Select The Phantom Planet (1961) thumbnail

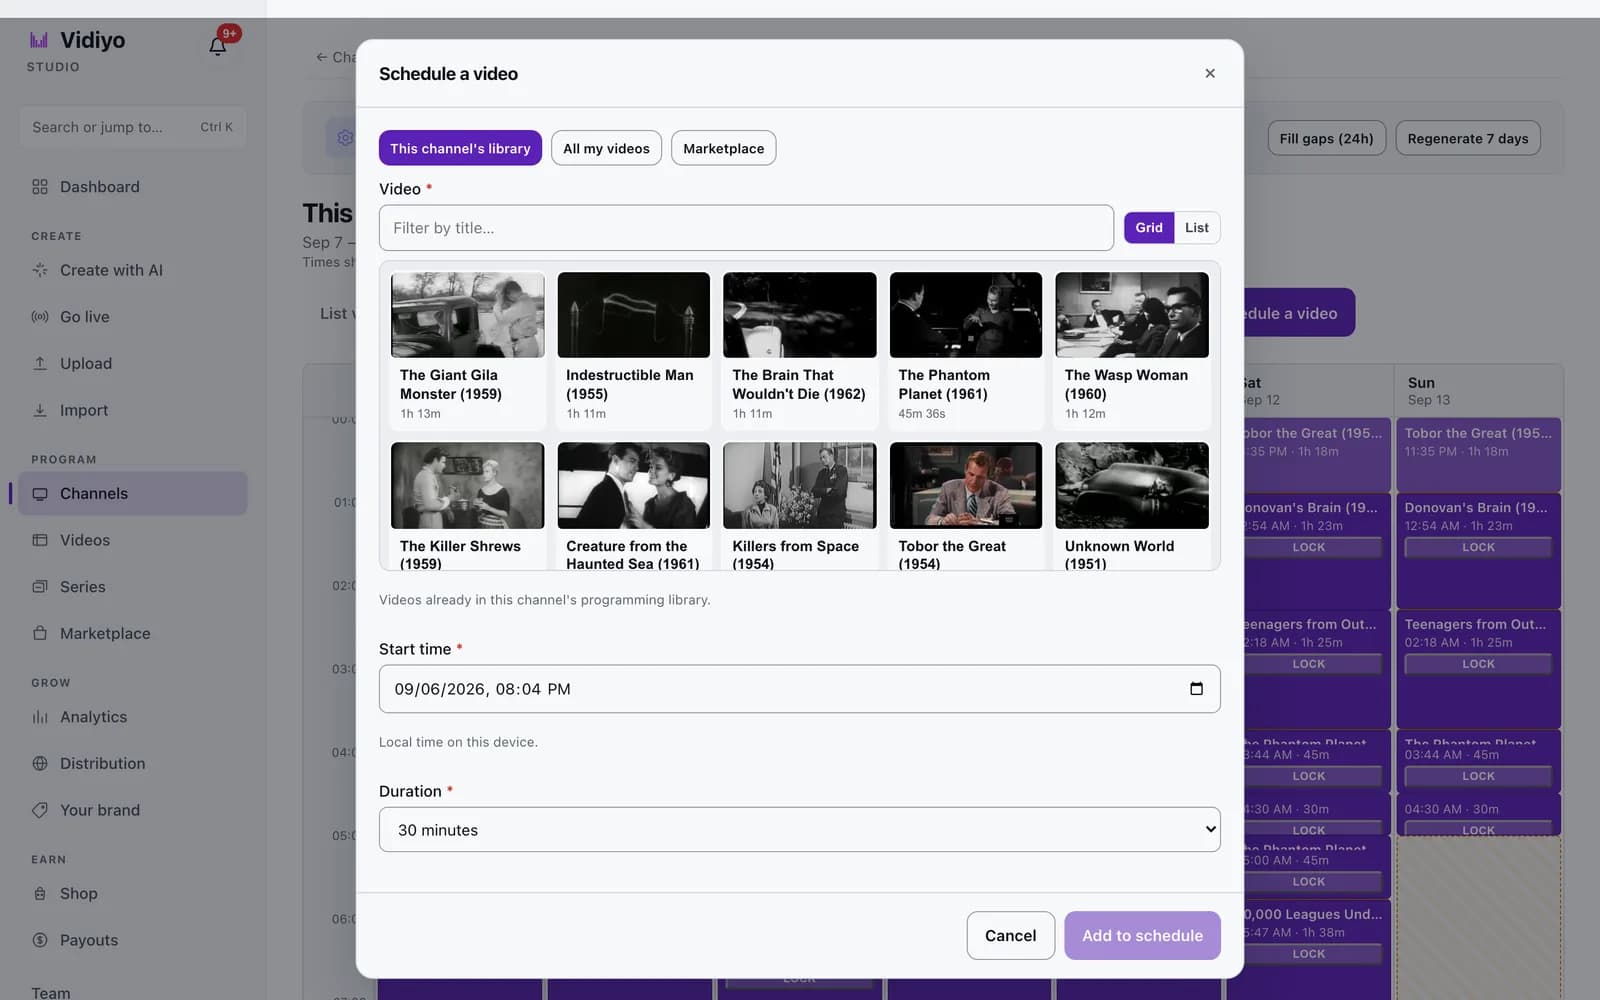(966, 315)
